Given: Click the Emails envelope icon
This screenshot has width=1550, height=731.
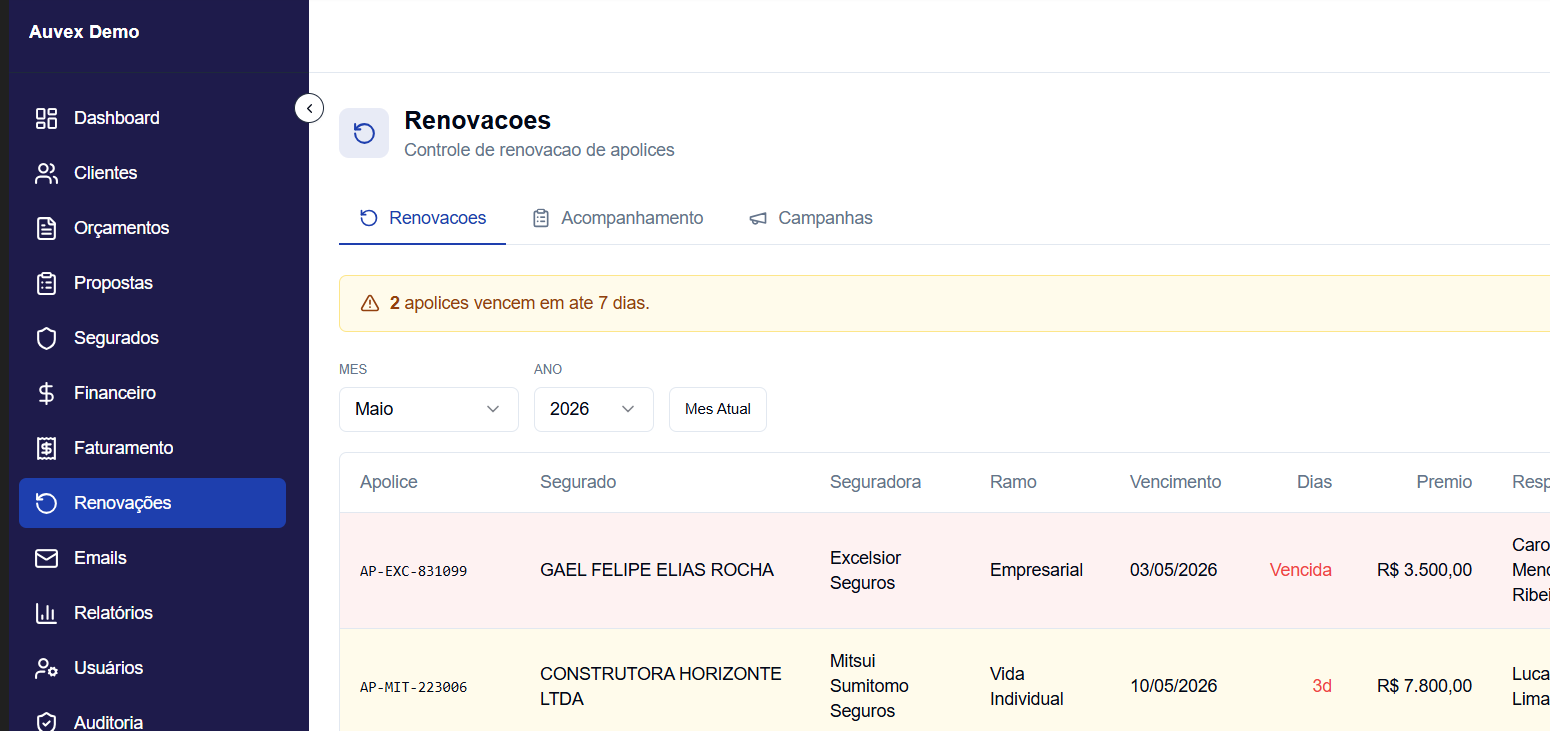Looking at the screenshot, I should tap(46, 558).
